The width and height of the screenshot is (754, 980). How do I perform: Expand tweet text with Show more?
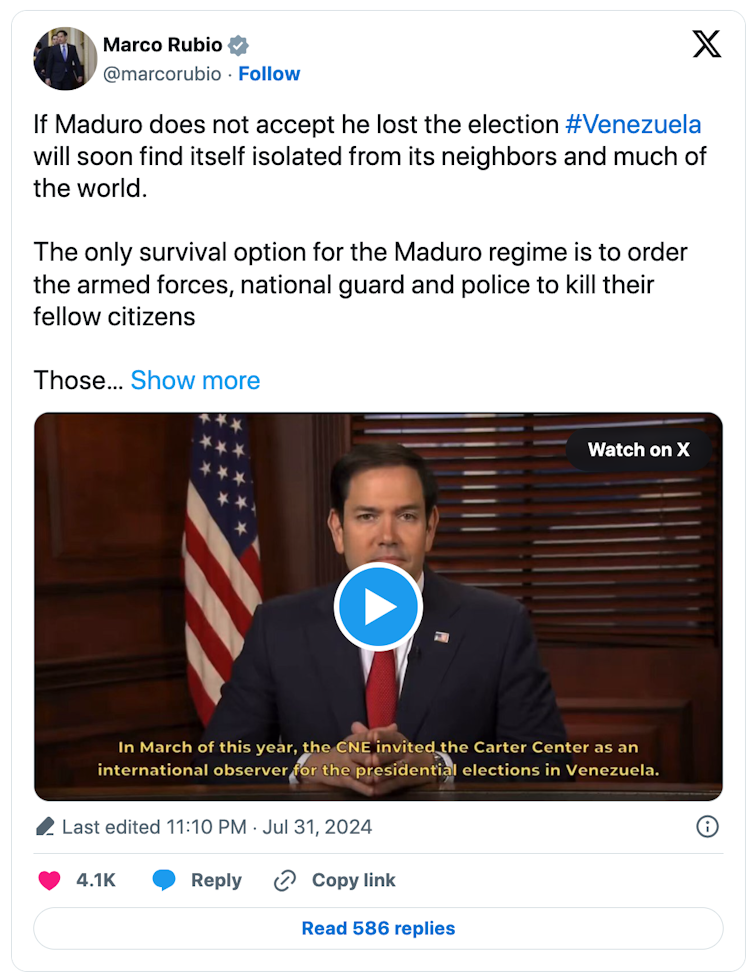195,380
